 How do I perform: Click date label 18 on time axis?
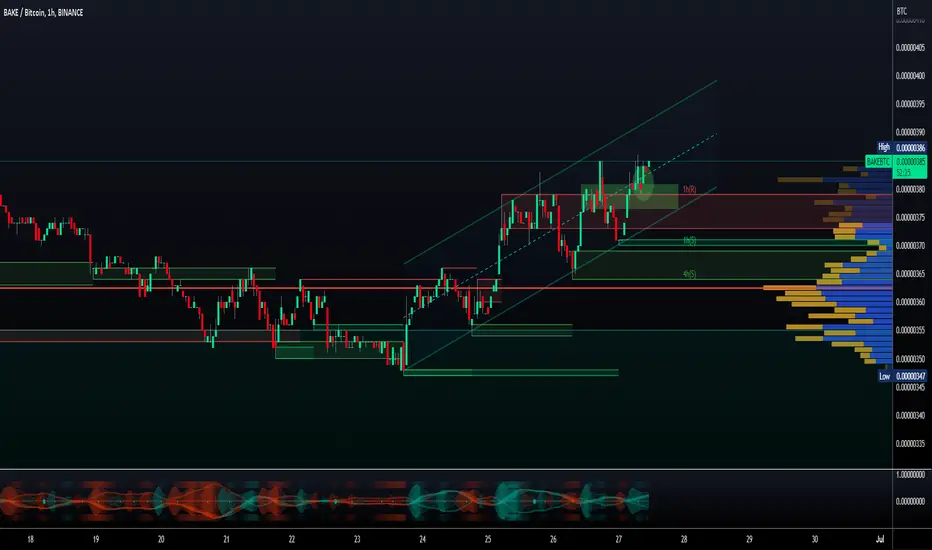point(30,540)
